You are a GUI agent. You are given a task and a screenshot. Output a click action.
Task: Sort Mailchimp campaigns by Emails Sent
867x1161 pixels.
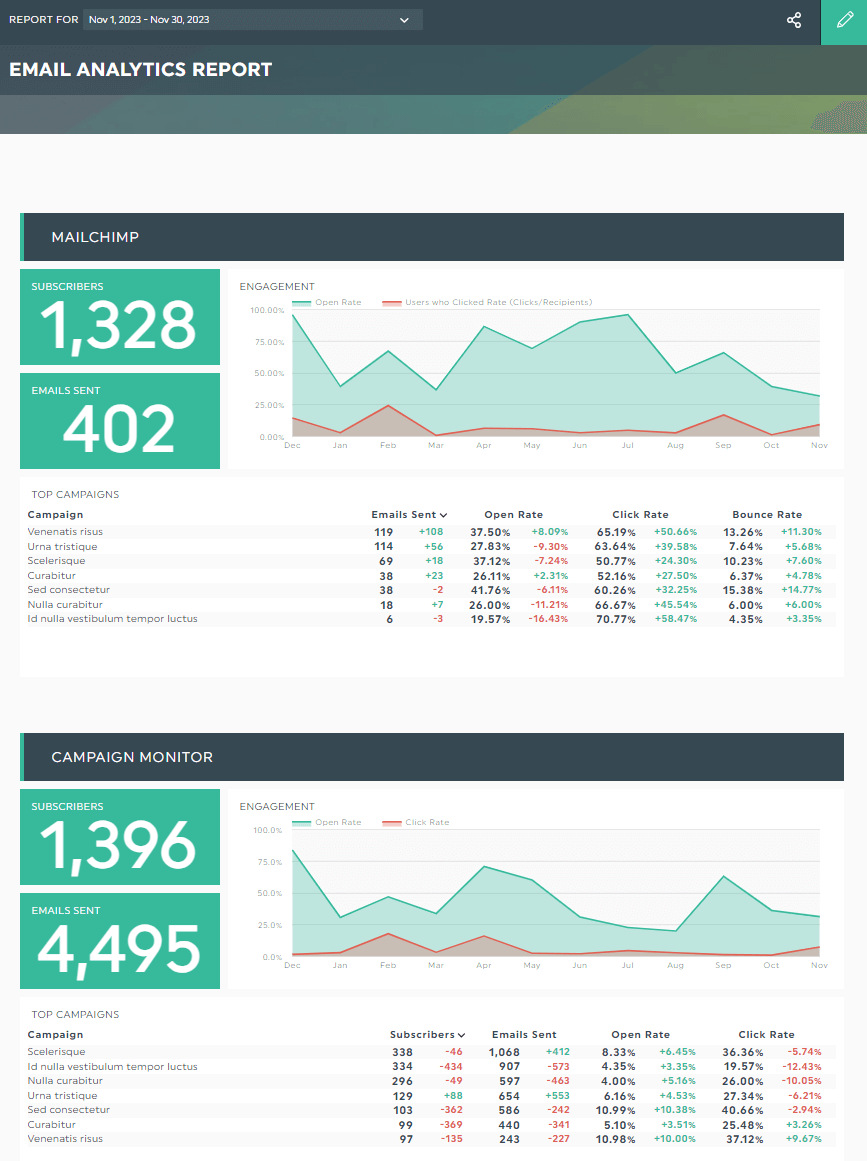(x=409, y=515)
